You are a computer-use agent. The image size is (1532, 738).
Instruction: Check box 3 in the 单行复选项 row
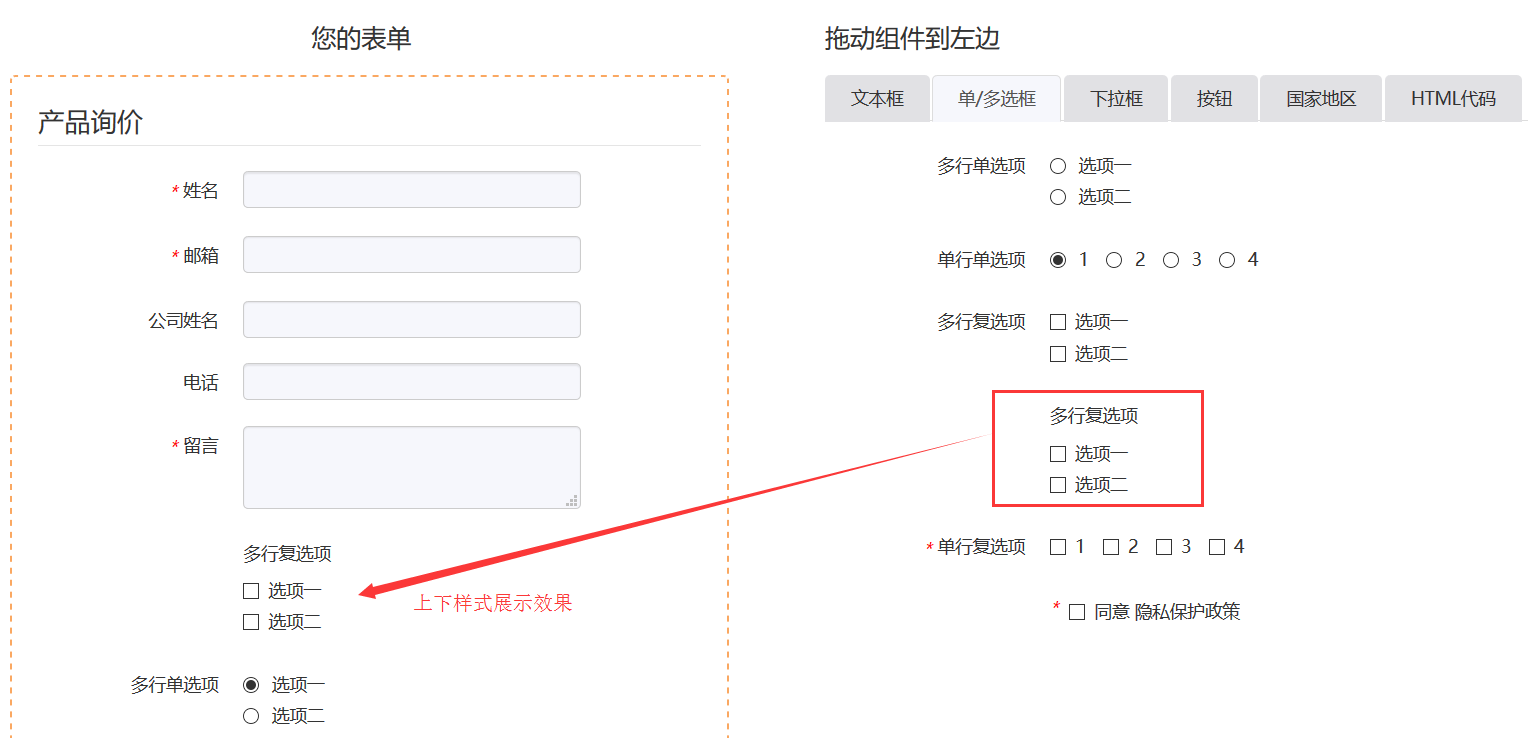[x=1163, y=546]
